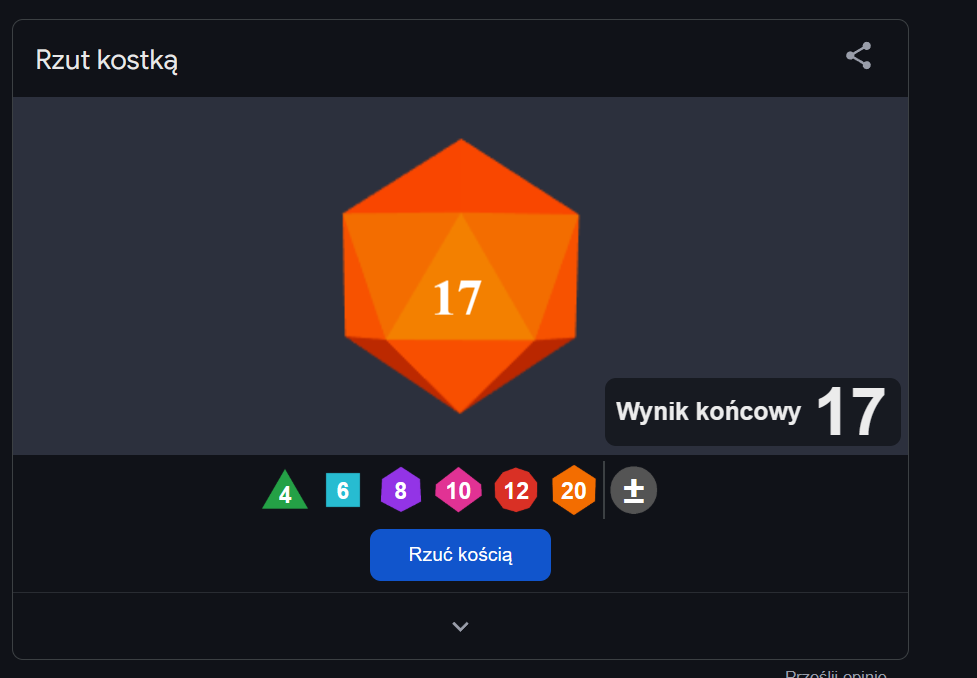Image resolution: width=977 pixels, height=678 pixels.
Task: Click the Rzut kostką title
Action: [107, 60]
